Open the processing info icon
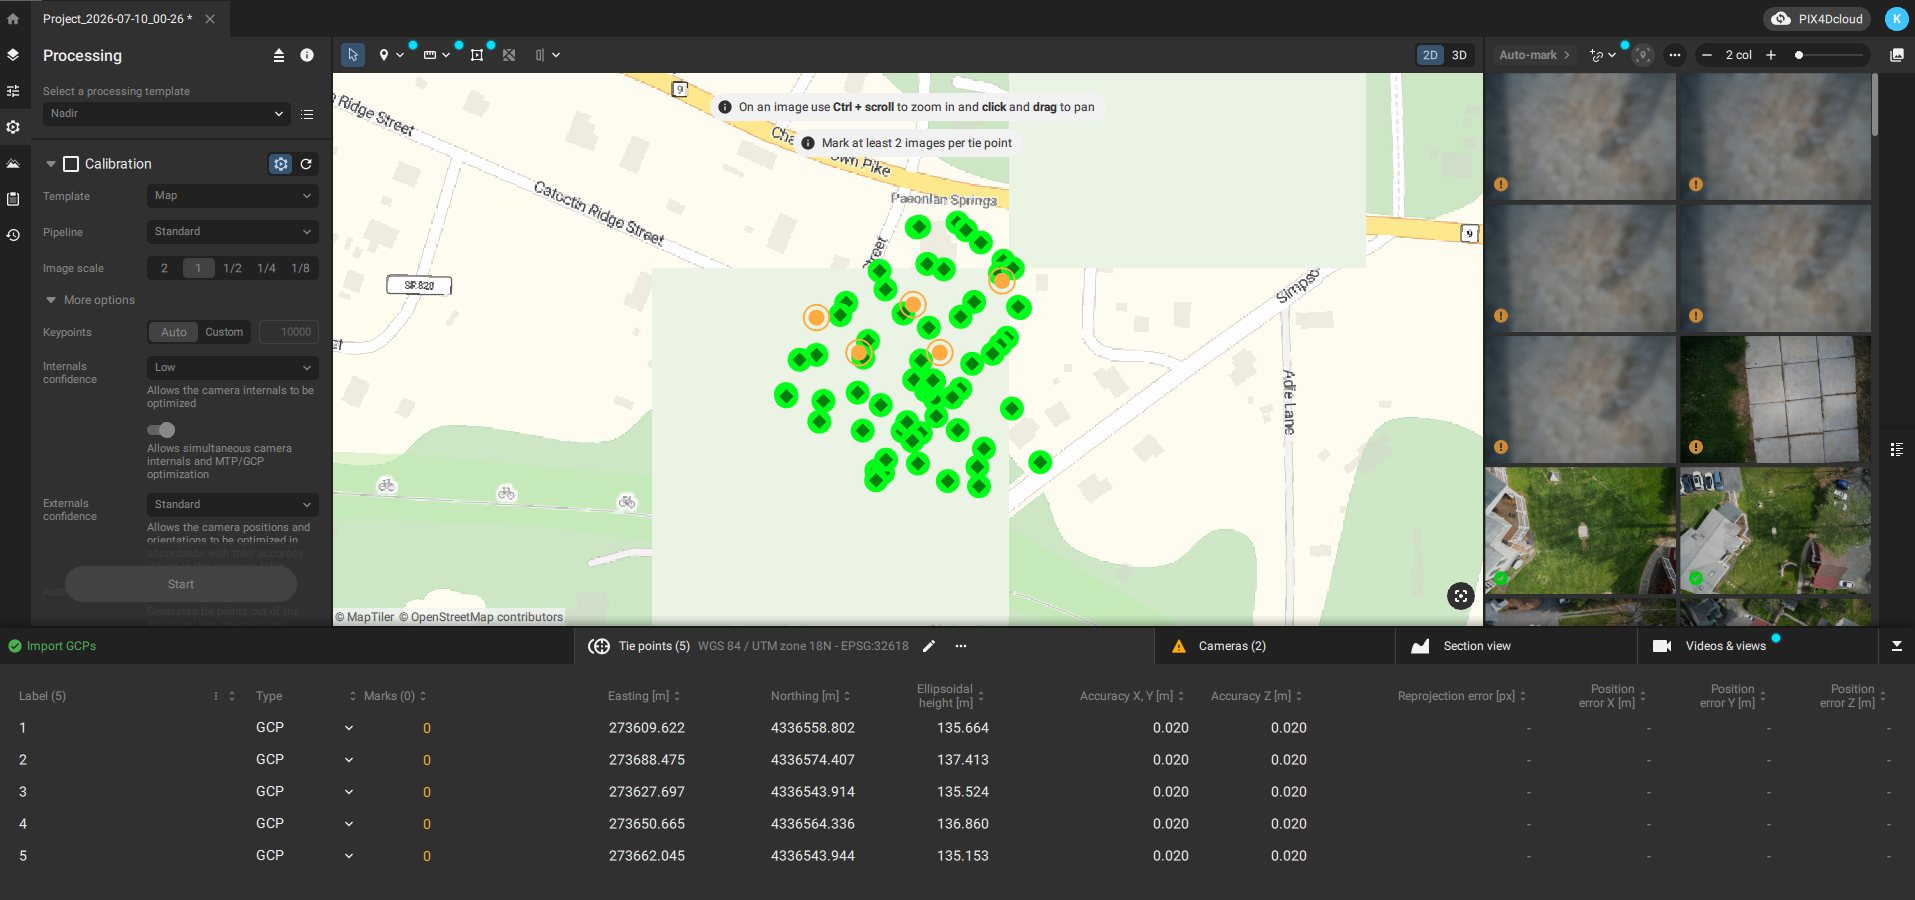 click(307, 55)
